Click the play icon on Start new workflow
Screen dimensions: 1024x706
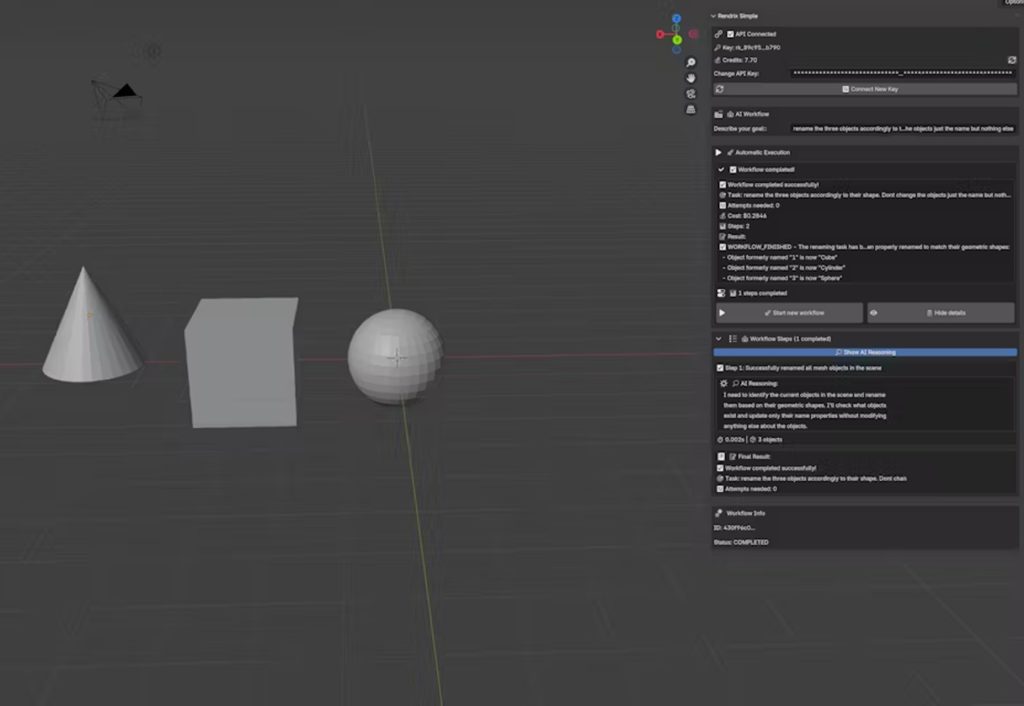(x=722, y=313)
